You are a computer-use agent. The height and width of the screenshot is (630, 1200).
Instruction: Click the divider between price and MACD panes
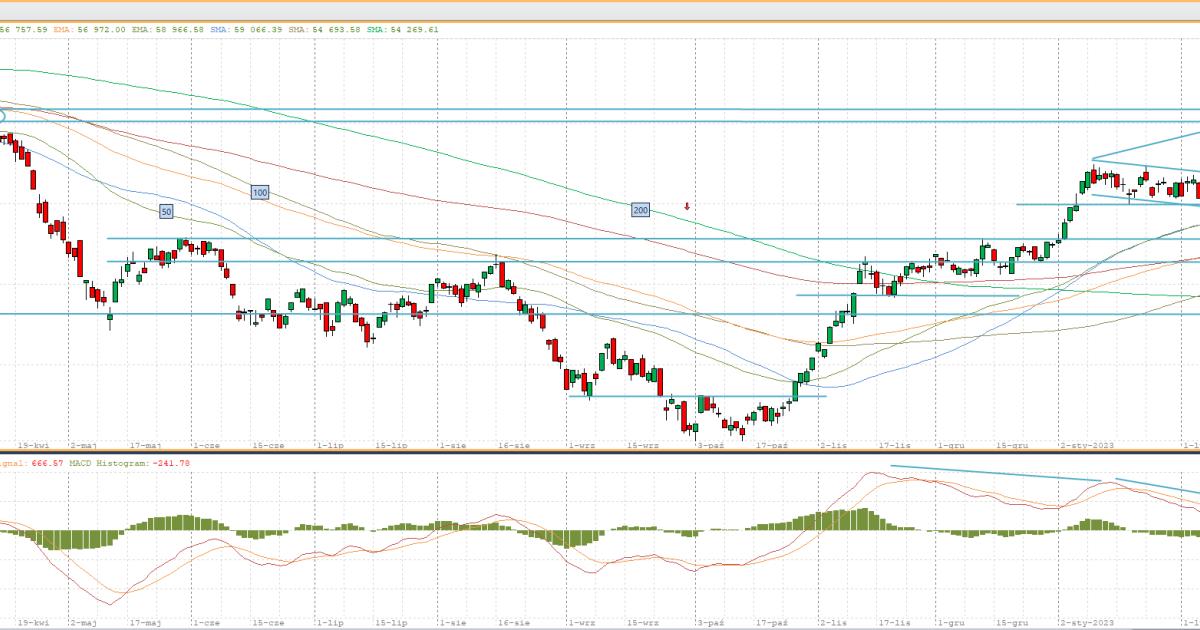point(600,452)
